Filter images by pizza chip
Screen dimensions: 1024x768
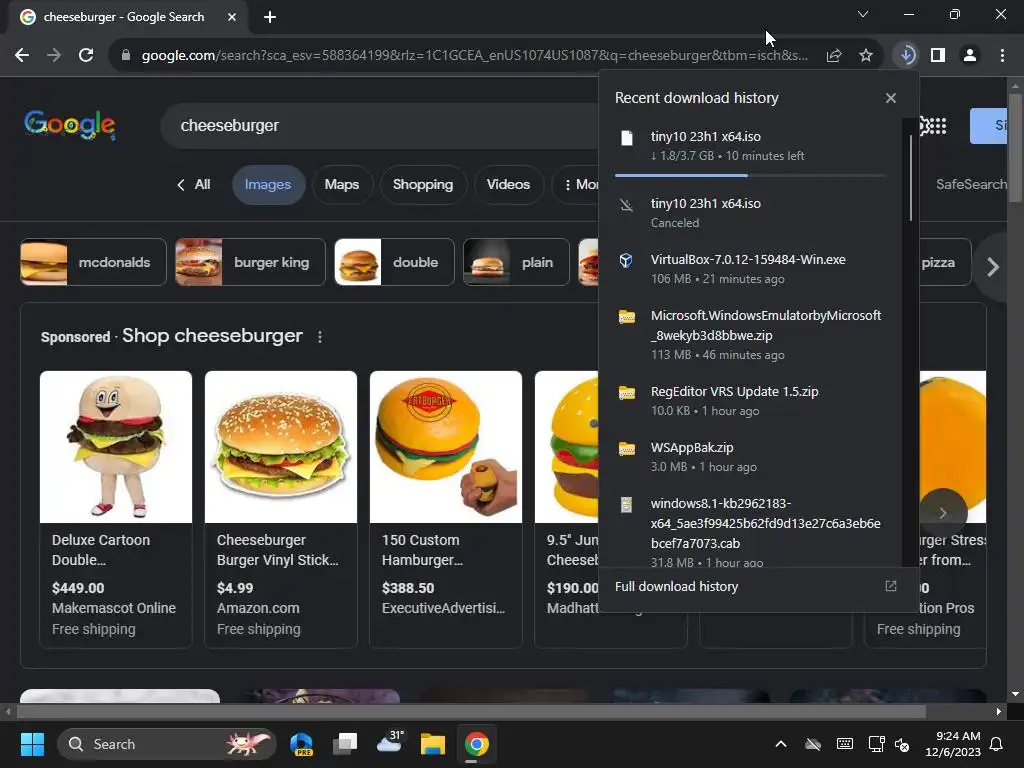pos(944,263)
